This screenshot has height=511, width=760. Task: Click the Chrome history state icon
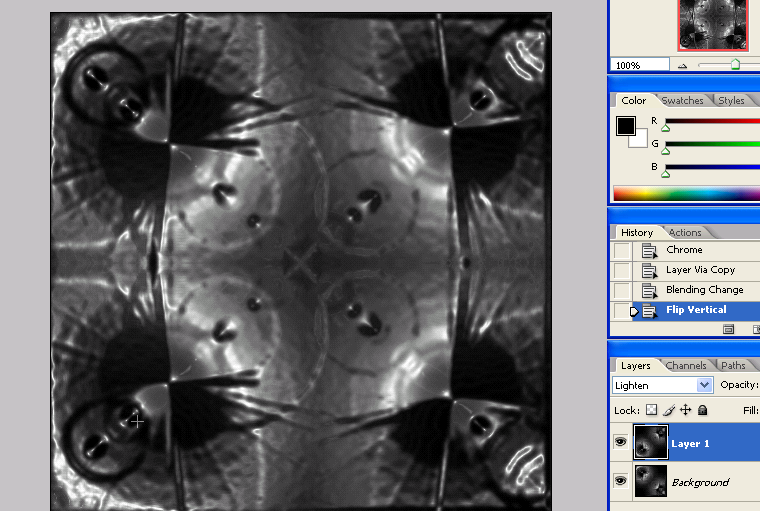[x=649, y=251]
